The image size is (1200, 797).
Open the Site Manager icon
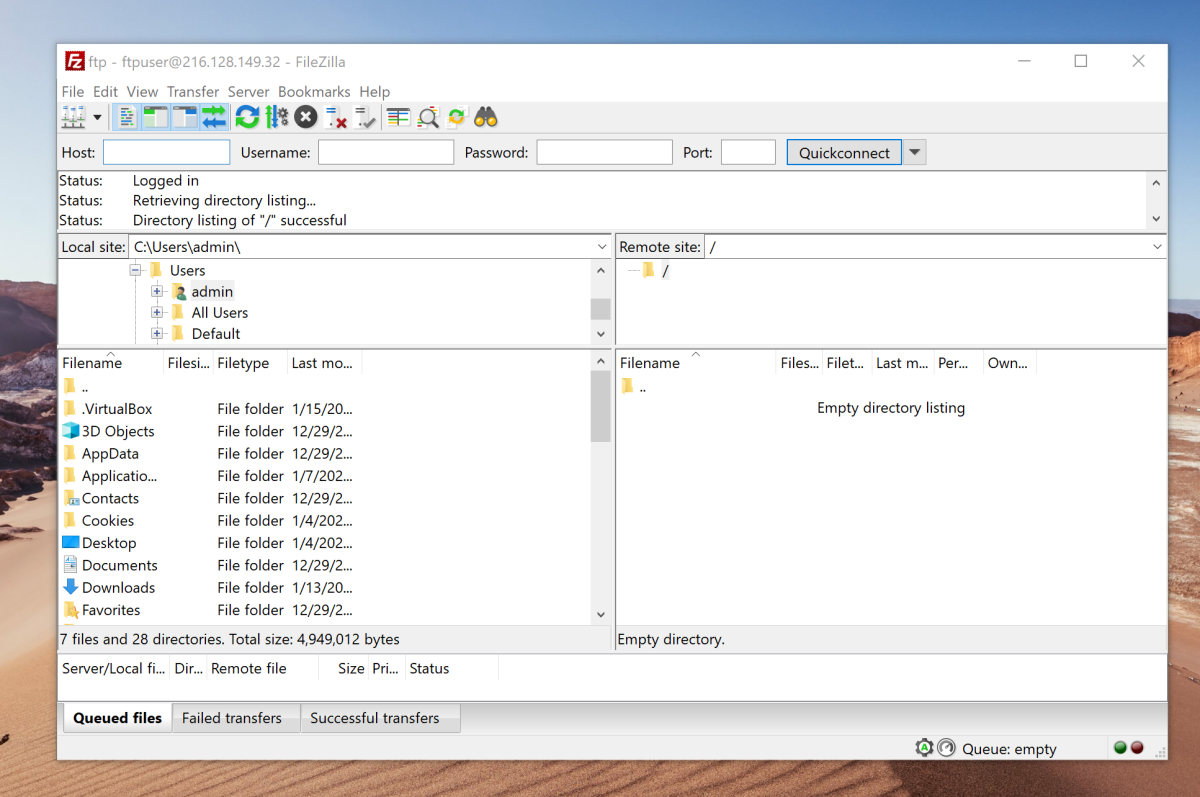point(73,118)
